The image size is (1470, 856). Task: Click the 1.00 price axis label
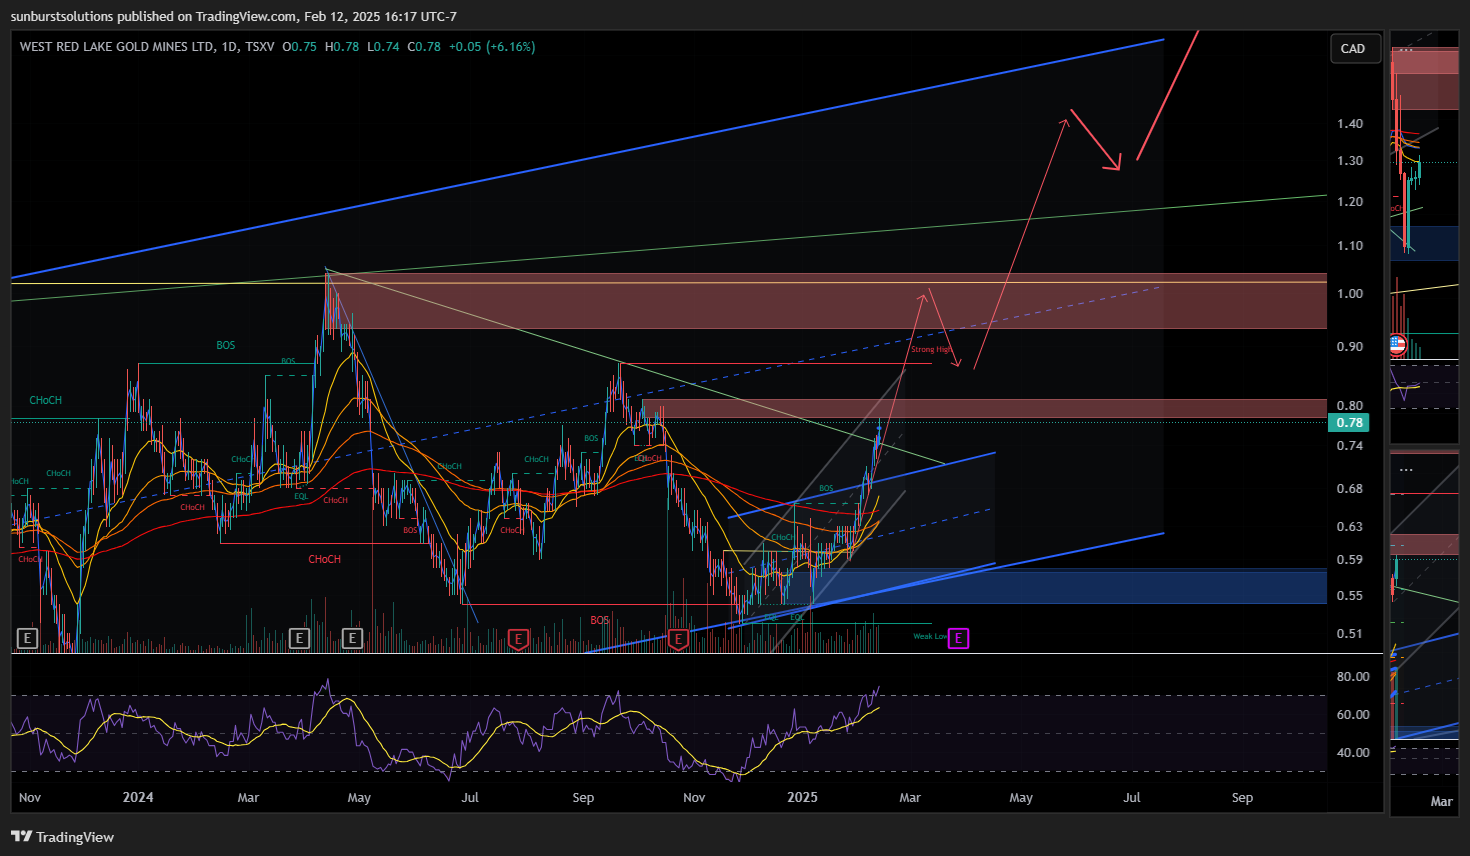[x=1350, y=293]
